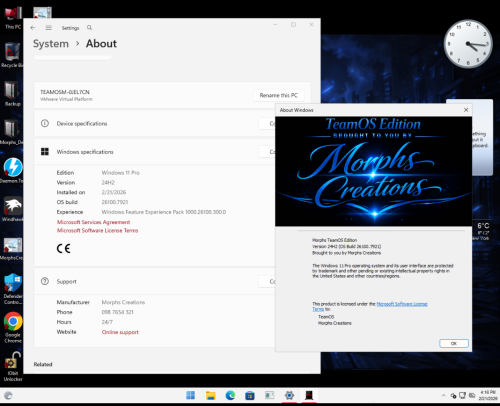The image size is (500, 406).
Task: Open Microsoft Services Agreement link
Action: click(x=93, y=222)
